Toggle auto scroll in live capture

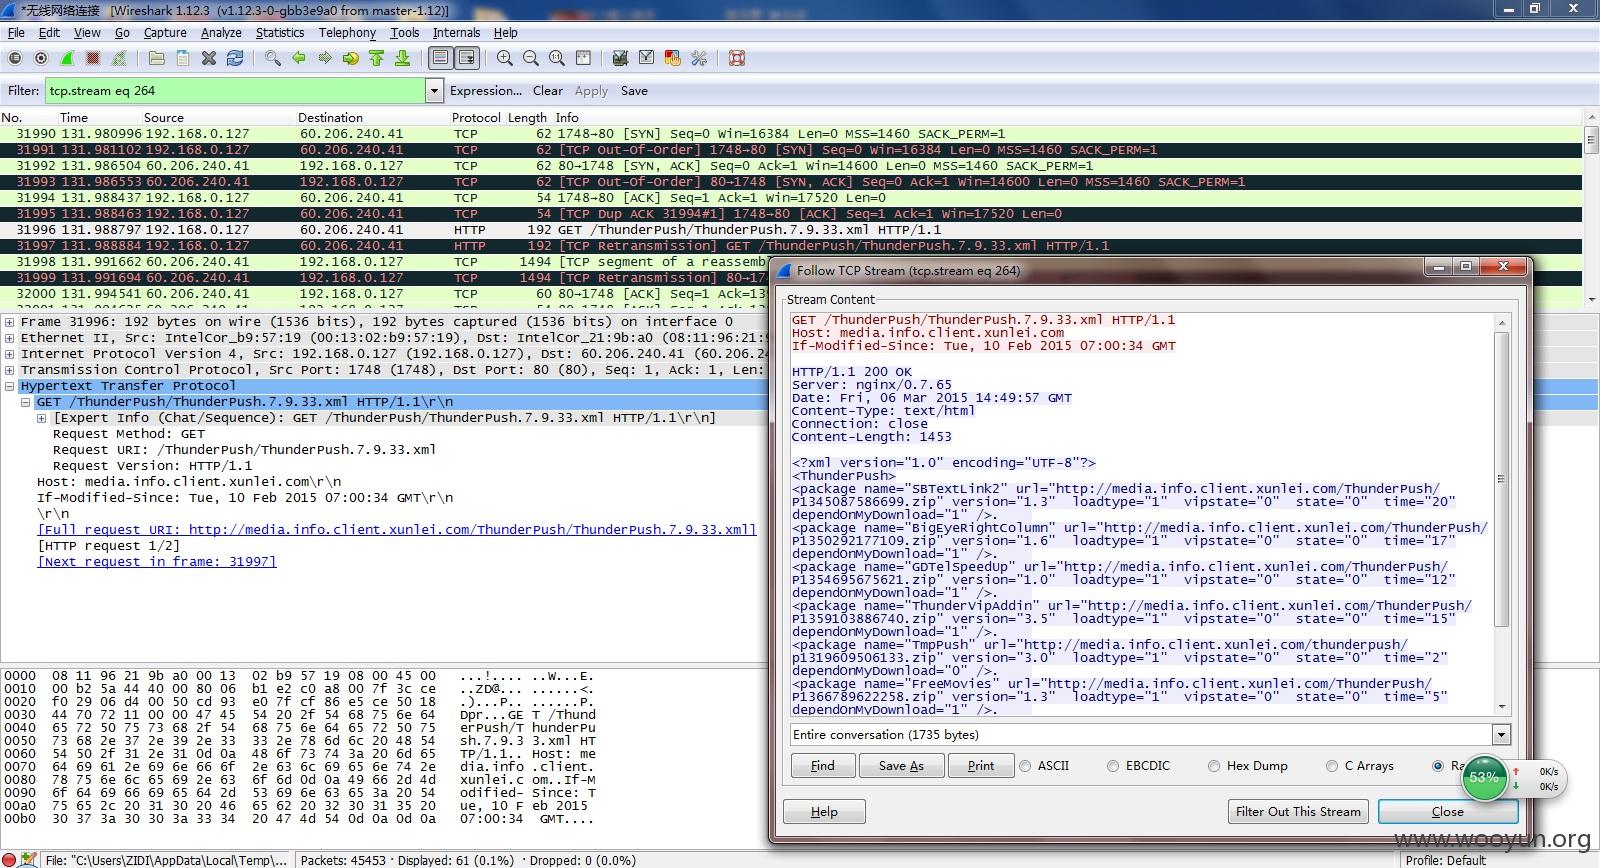coord(467,59)
